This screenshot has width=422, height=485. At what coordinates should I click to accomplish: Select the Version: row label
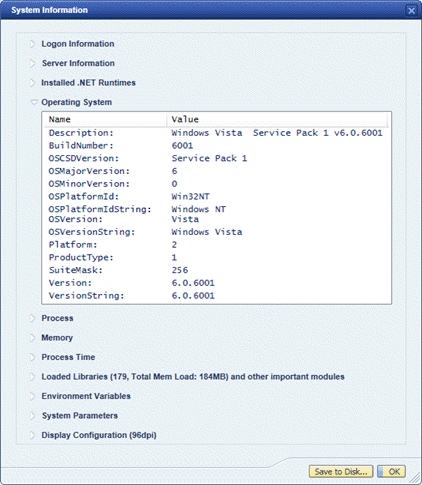coord(70,283)
